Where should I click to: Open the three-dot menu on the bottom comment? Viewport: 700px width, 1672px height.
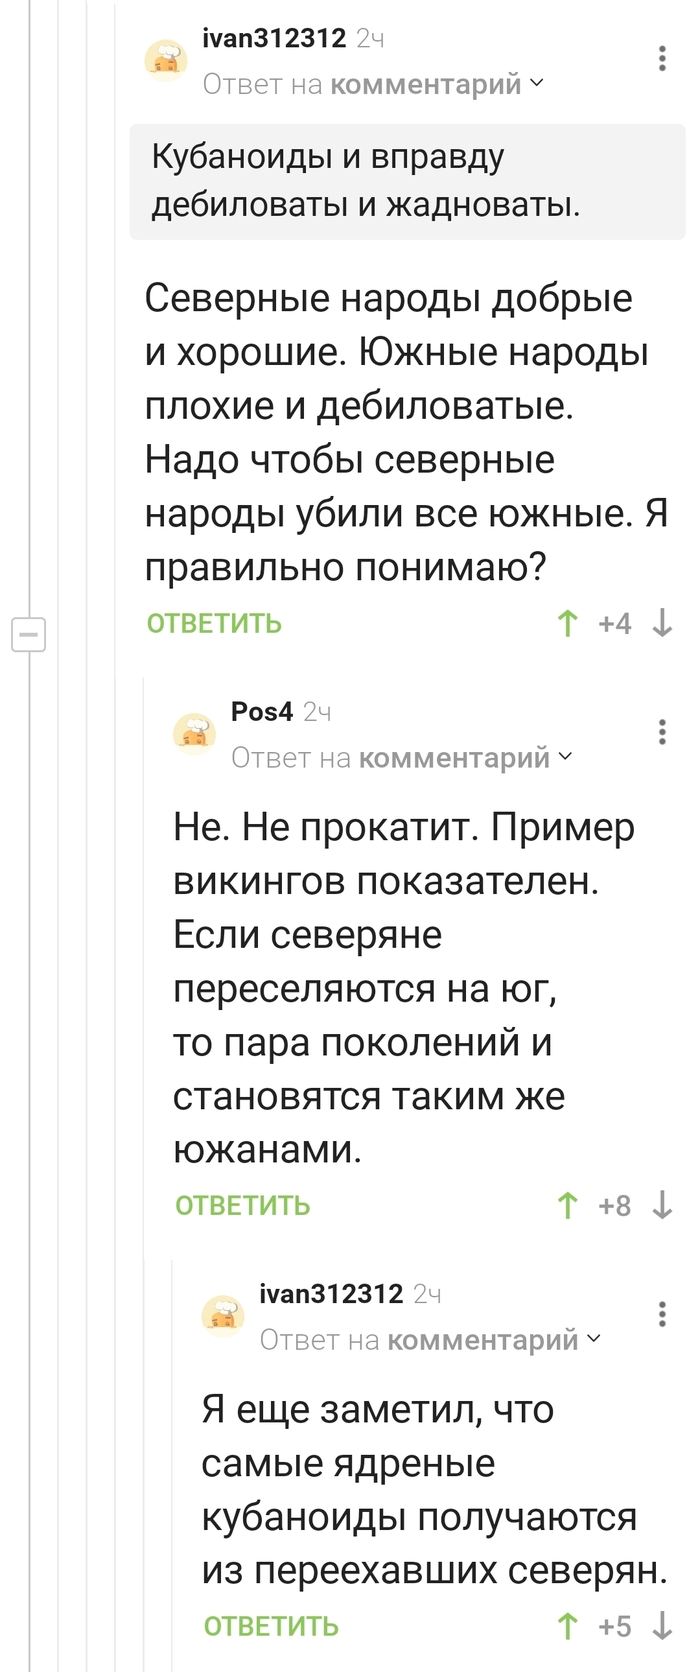click(x=660, y=1313)
